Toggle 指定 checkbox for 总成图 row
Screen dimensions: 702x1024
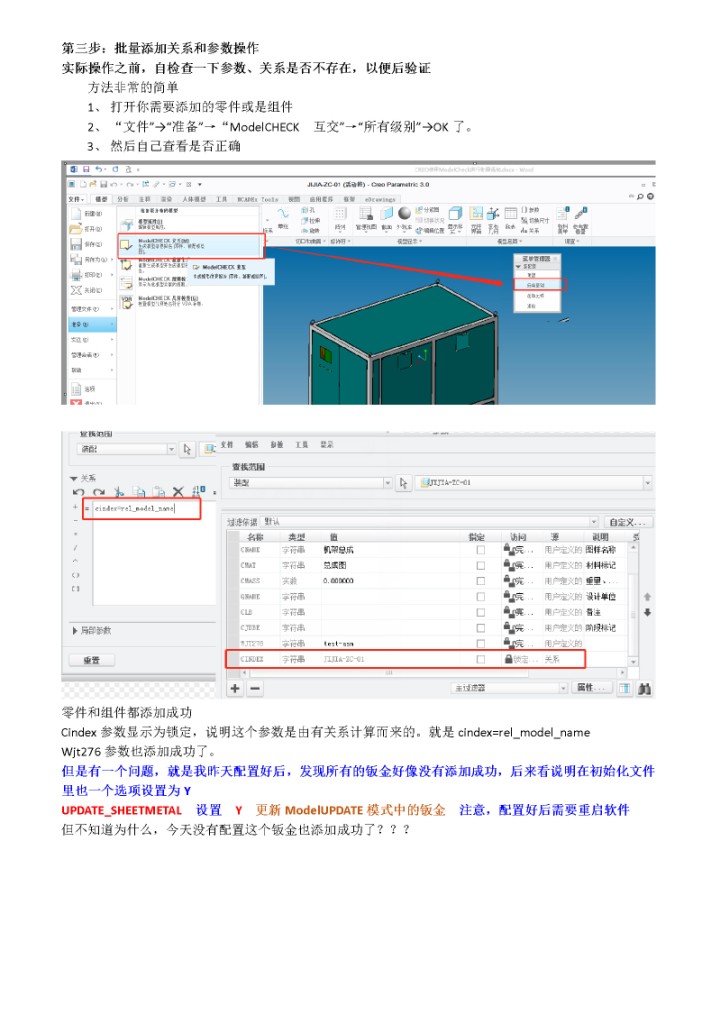(481, 566)
